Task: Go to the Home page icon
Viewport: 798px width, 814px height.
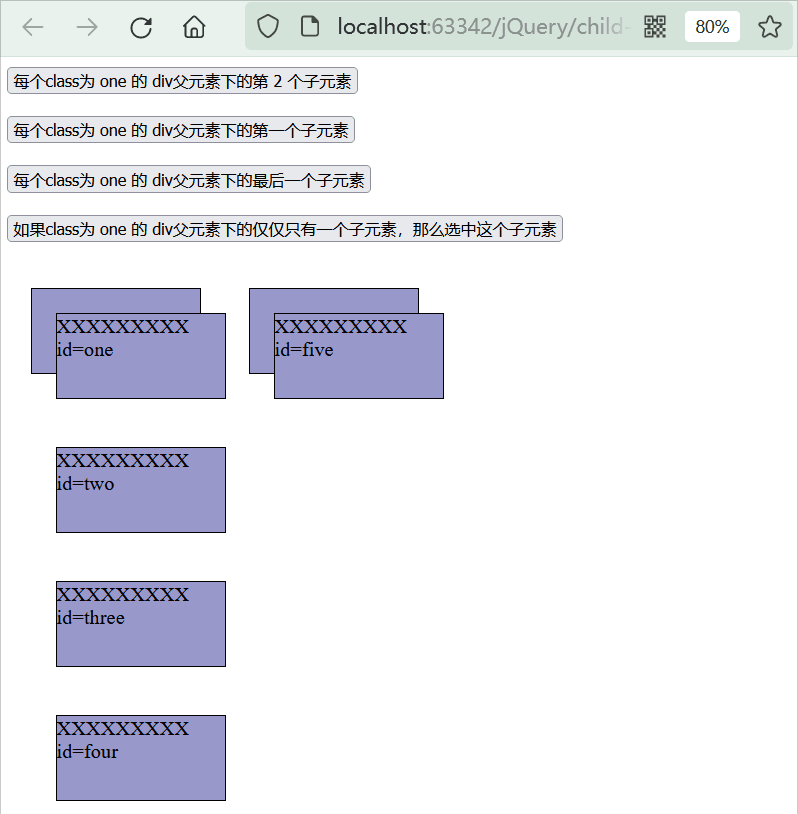Action: point(194,27)
